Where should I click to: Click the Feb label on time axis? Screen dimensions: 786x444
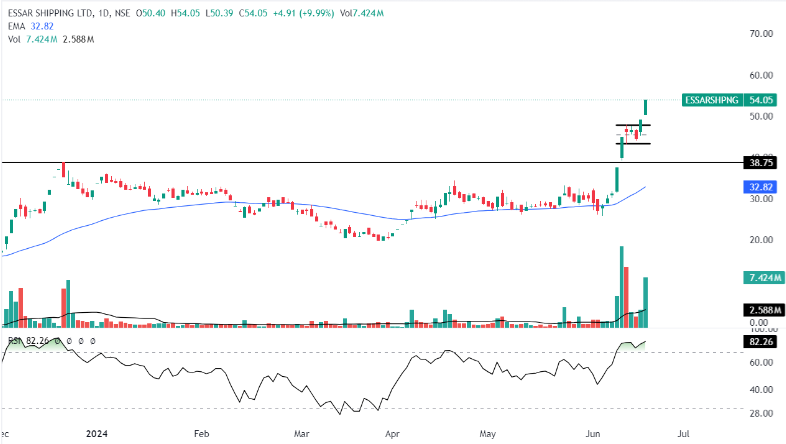point(201,435)
